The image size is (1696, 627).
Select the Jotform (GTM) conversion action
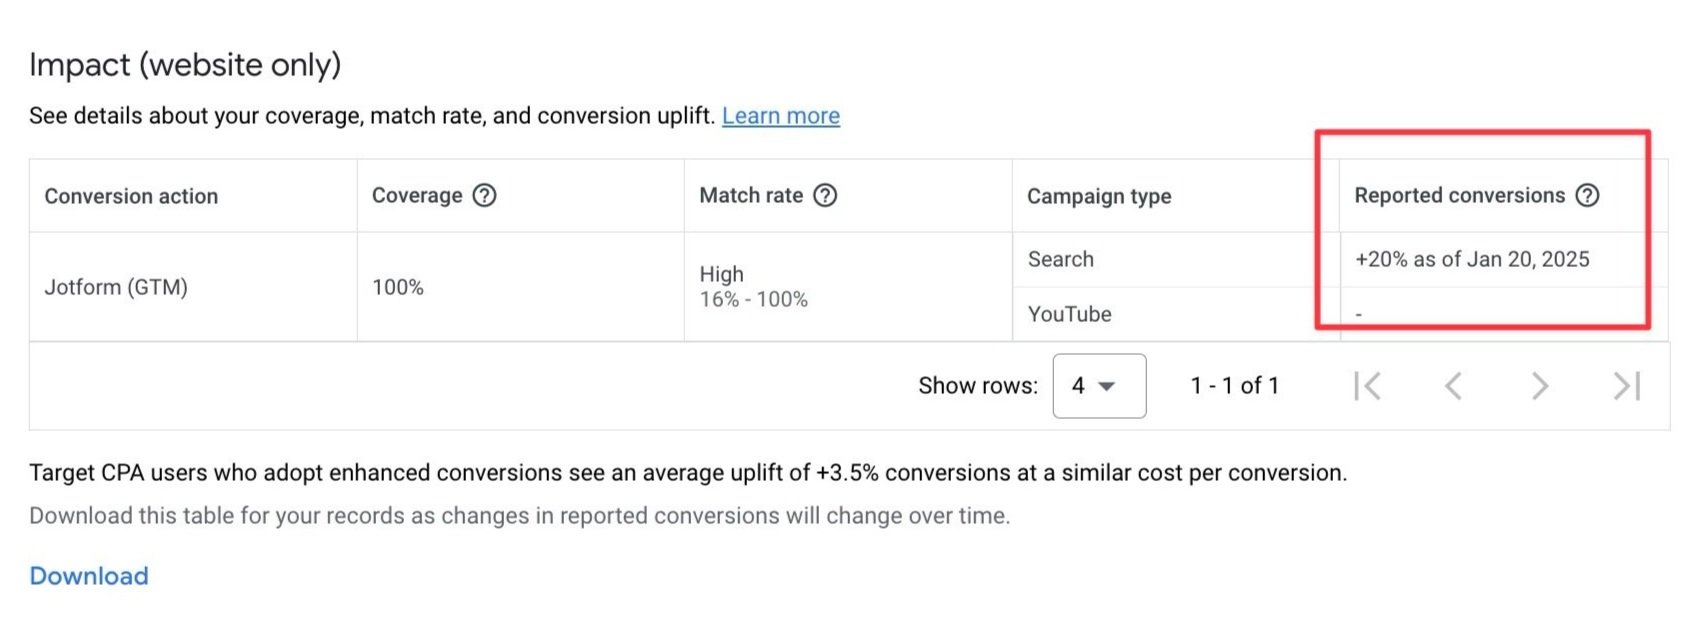point(116,287)
